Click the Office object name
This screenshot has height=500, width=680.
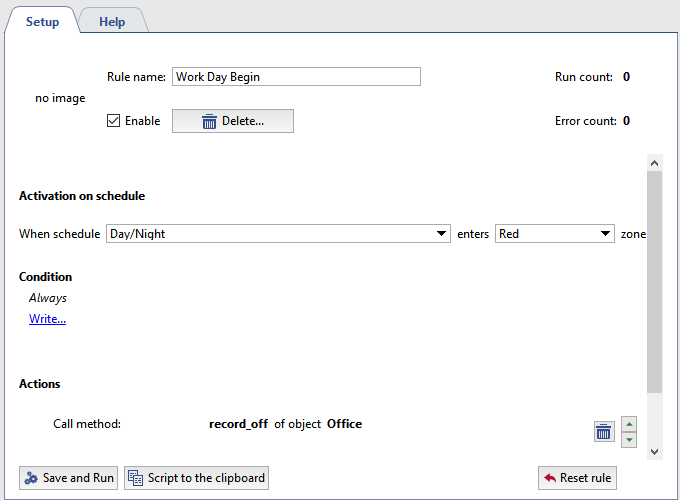pyautogui.click(x=344, y=424)
